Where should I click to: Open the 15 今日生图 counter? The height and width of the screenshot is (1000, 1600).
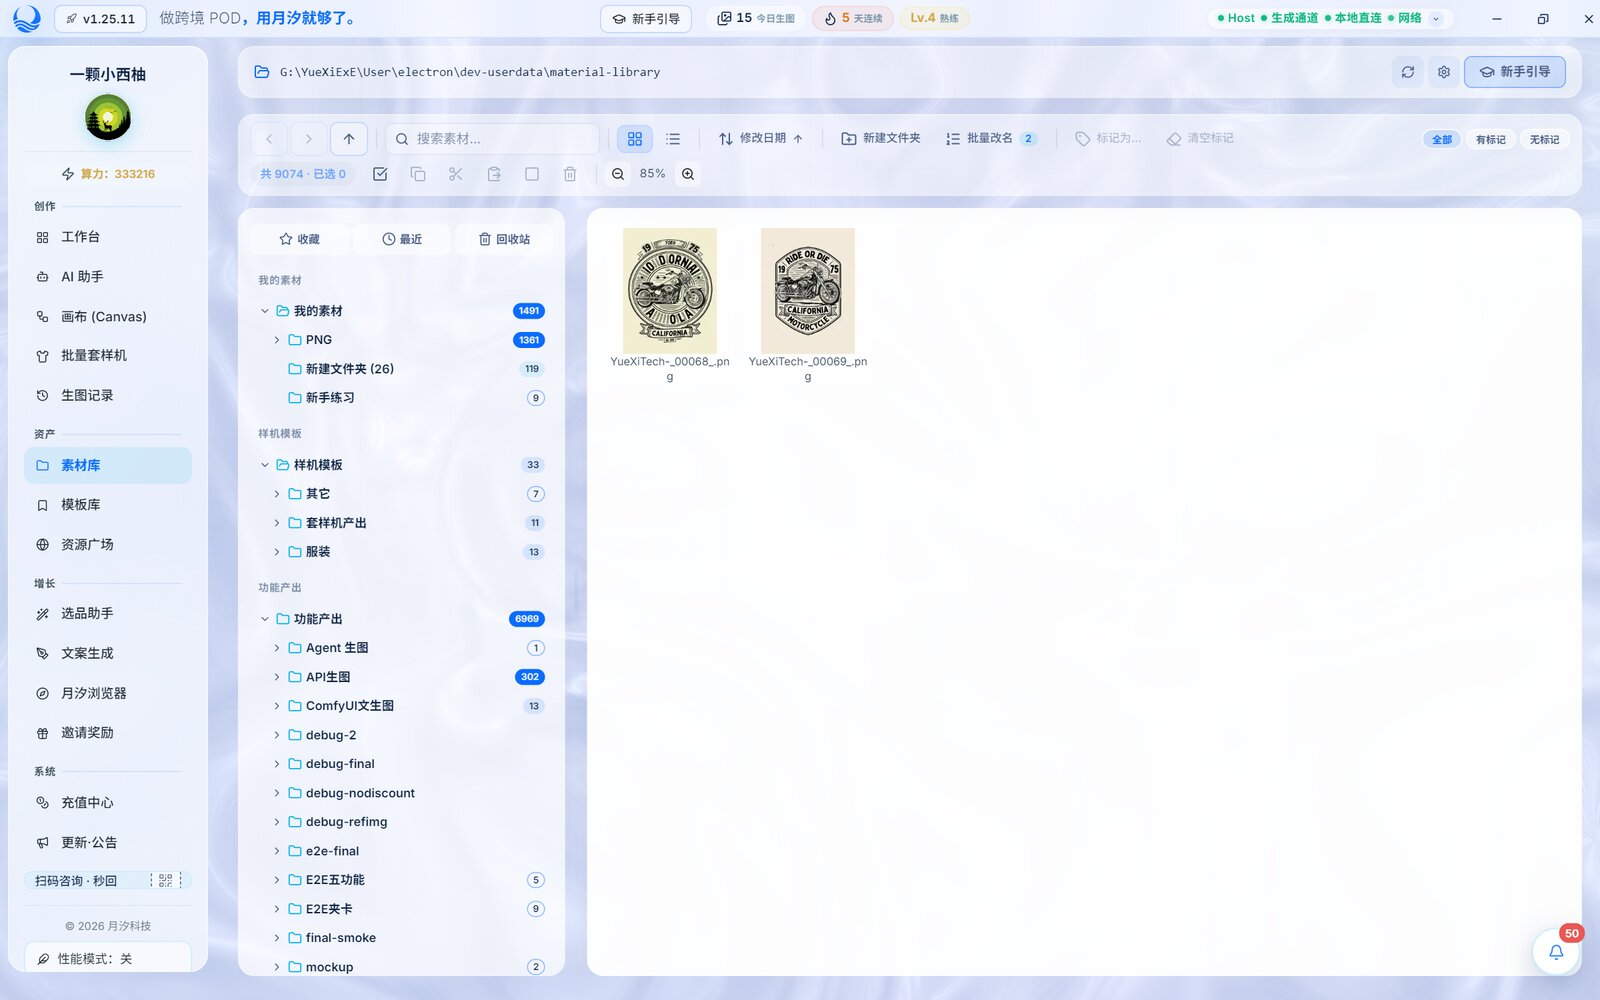point(756,18)
